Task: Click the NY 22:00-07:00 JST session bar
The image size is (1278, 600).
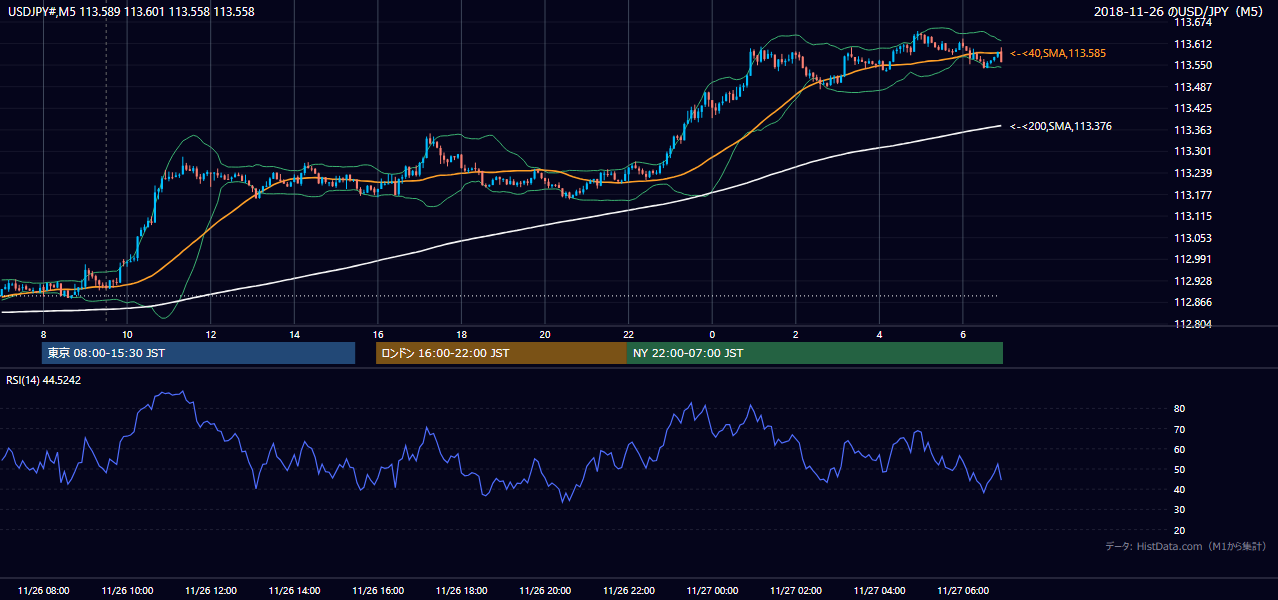Action: click(x=815, y=353)
